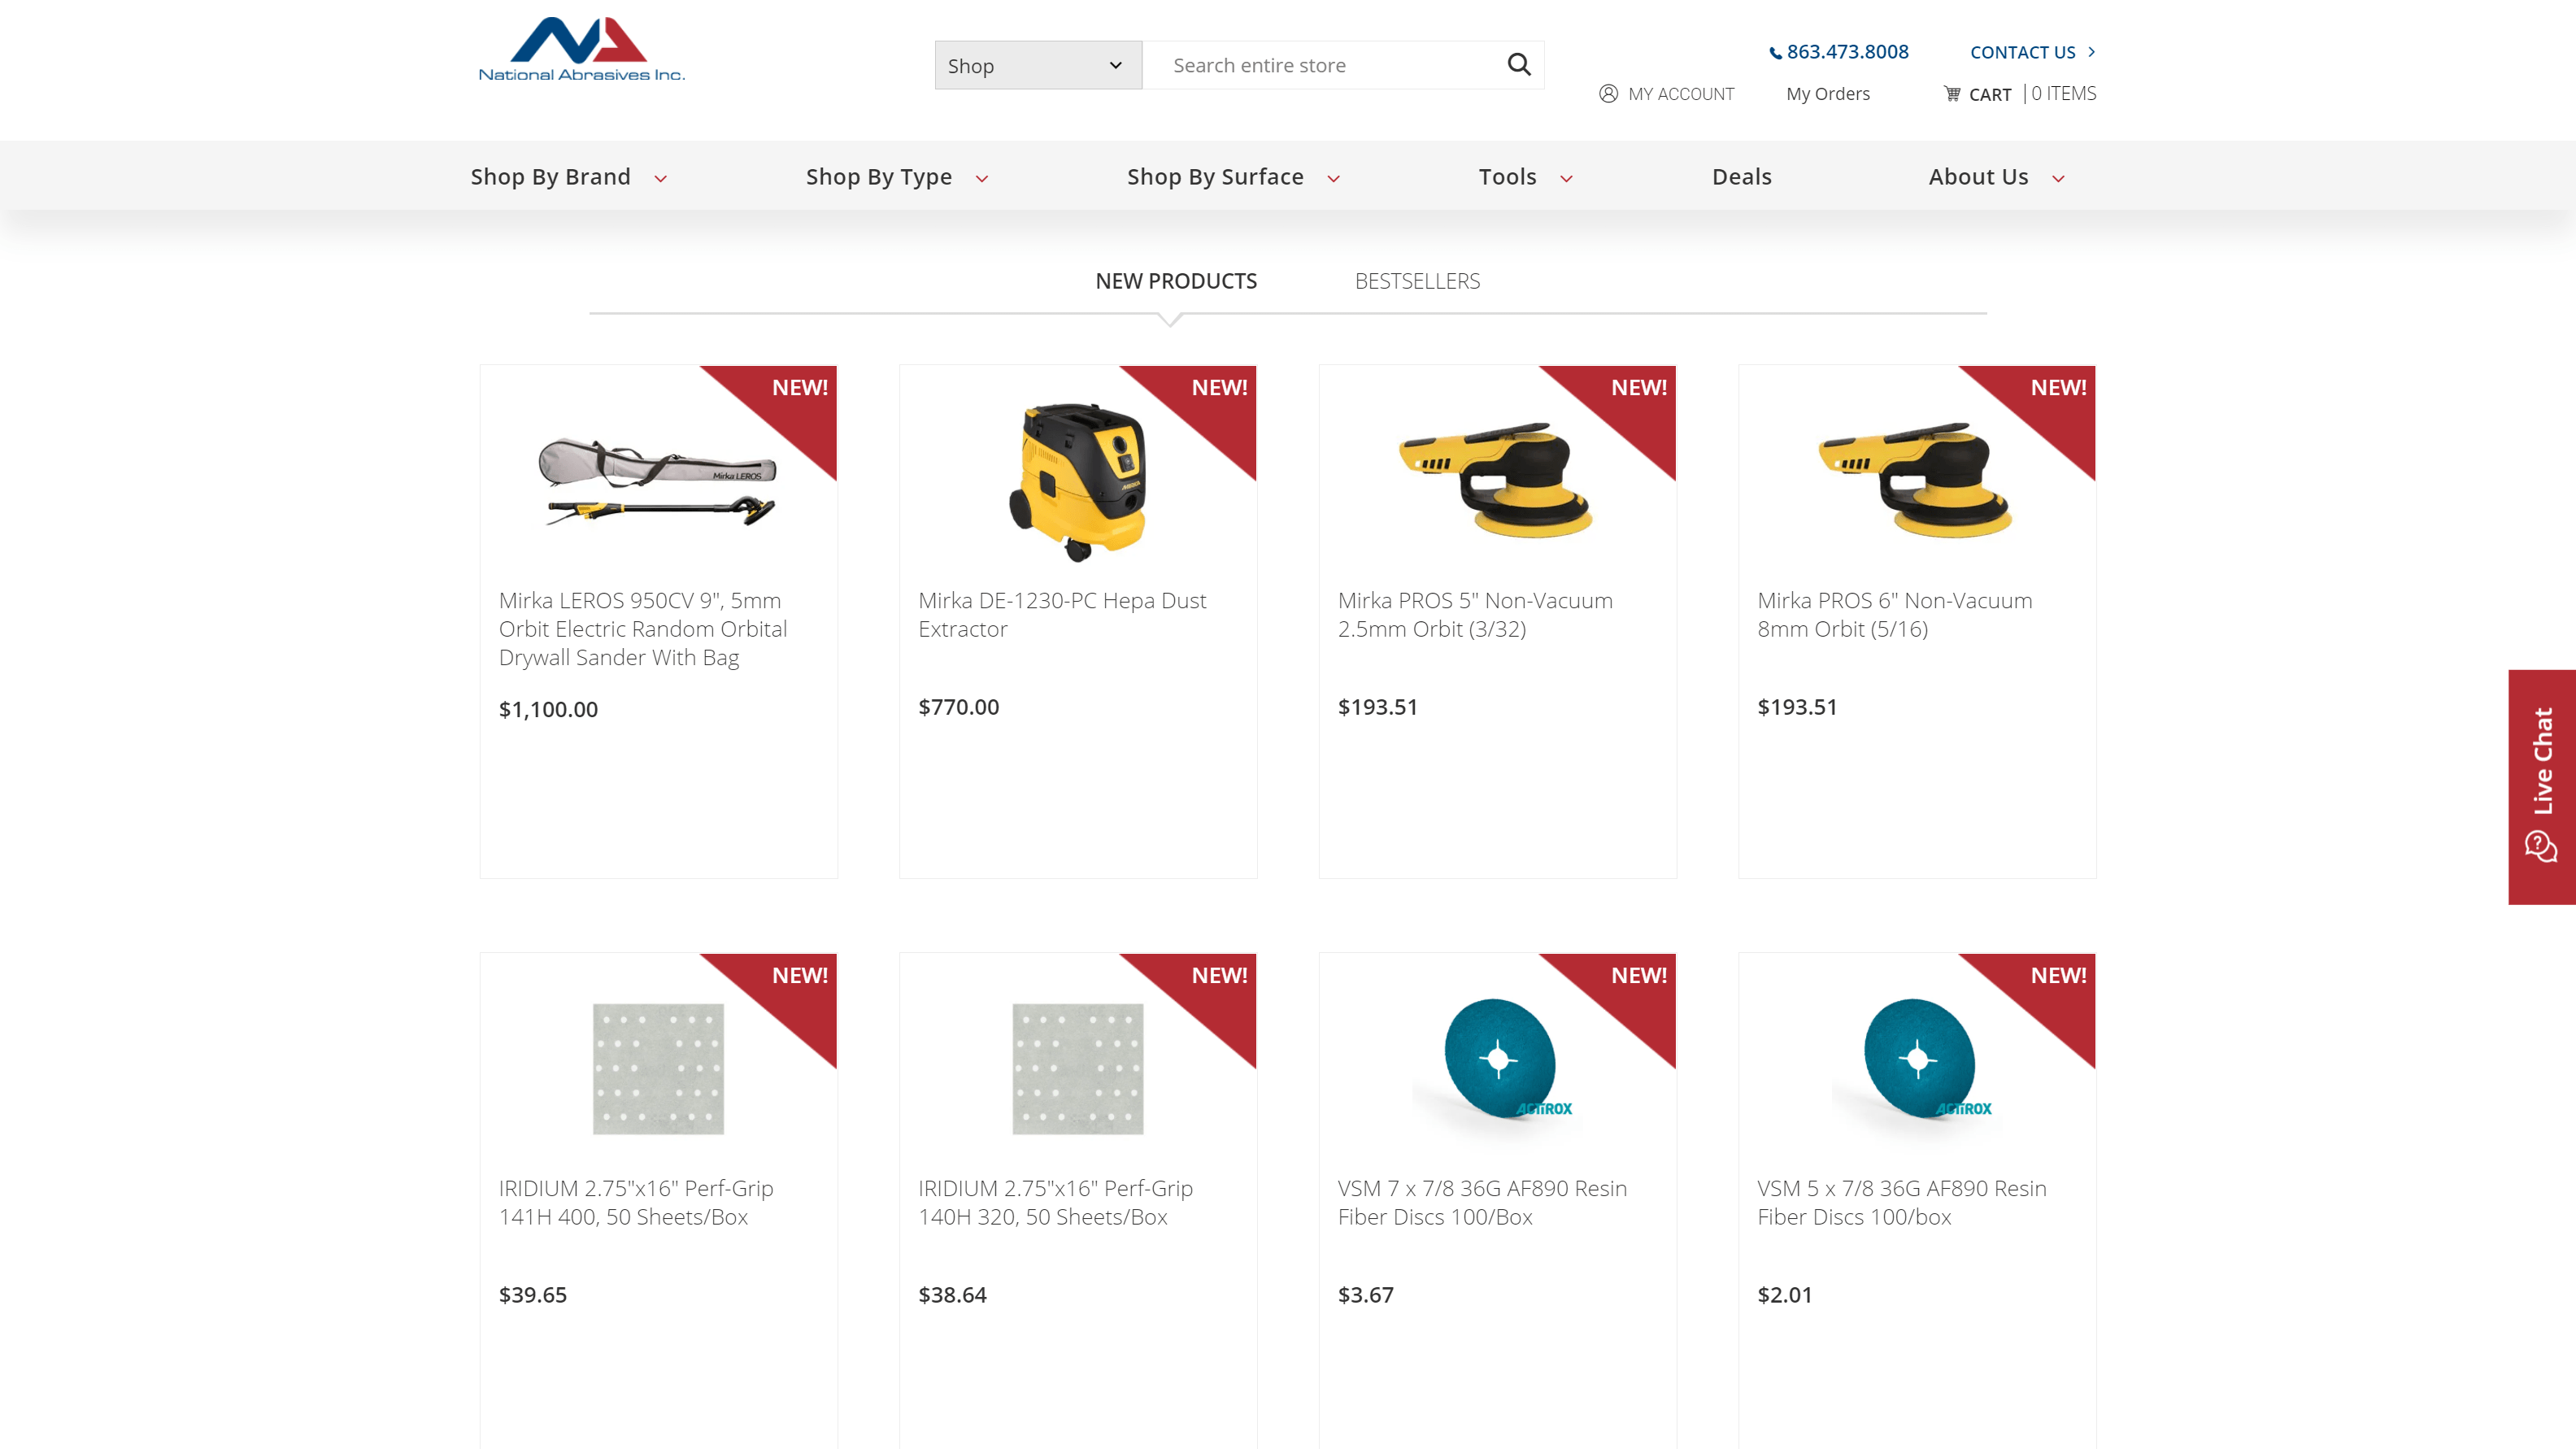Image resolution: width=2576 pixels, height=1449 pixels.
Task: Open the Live Chat side panel
Action: click(2541, 787)
